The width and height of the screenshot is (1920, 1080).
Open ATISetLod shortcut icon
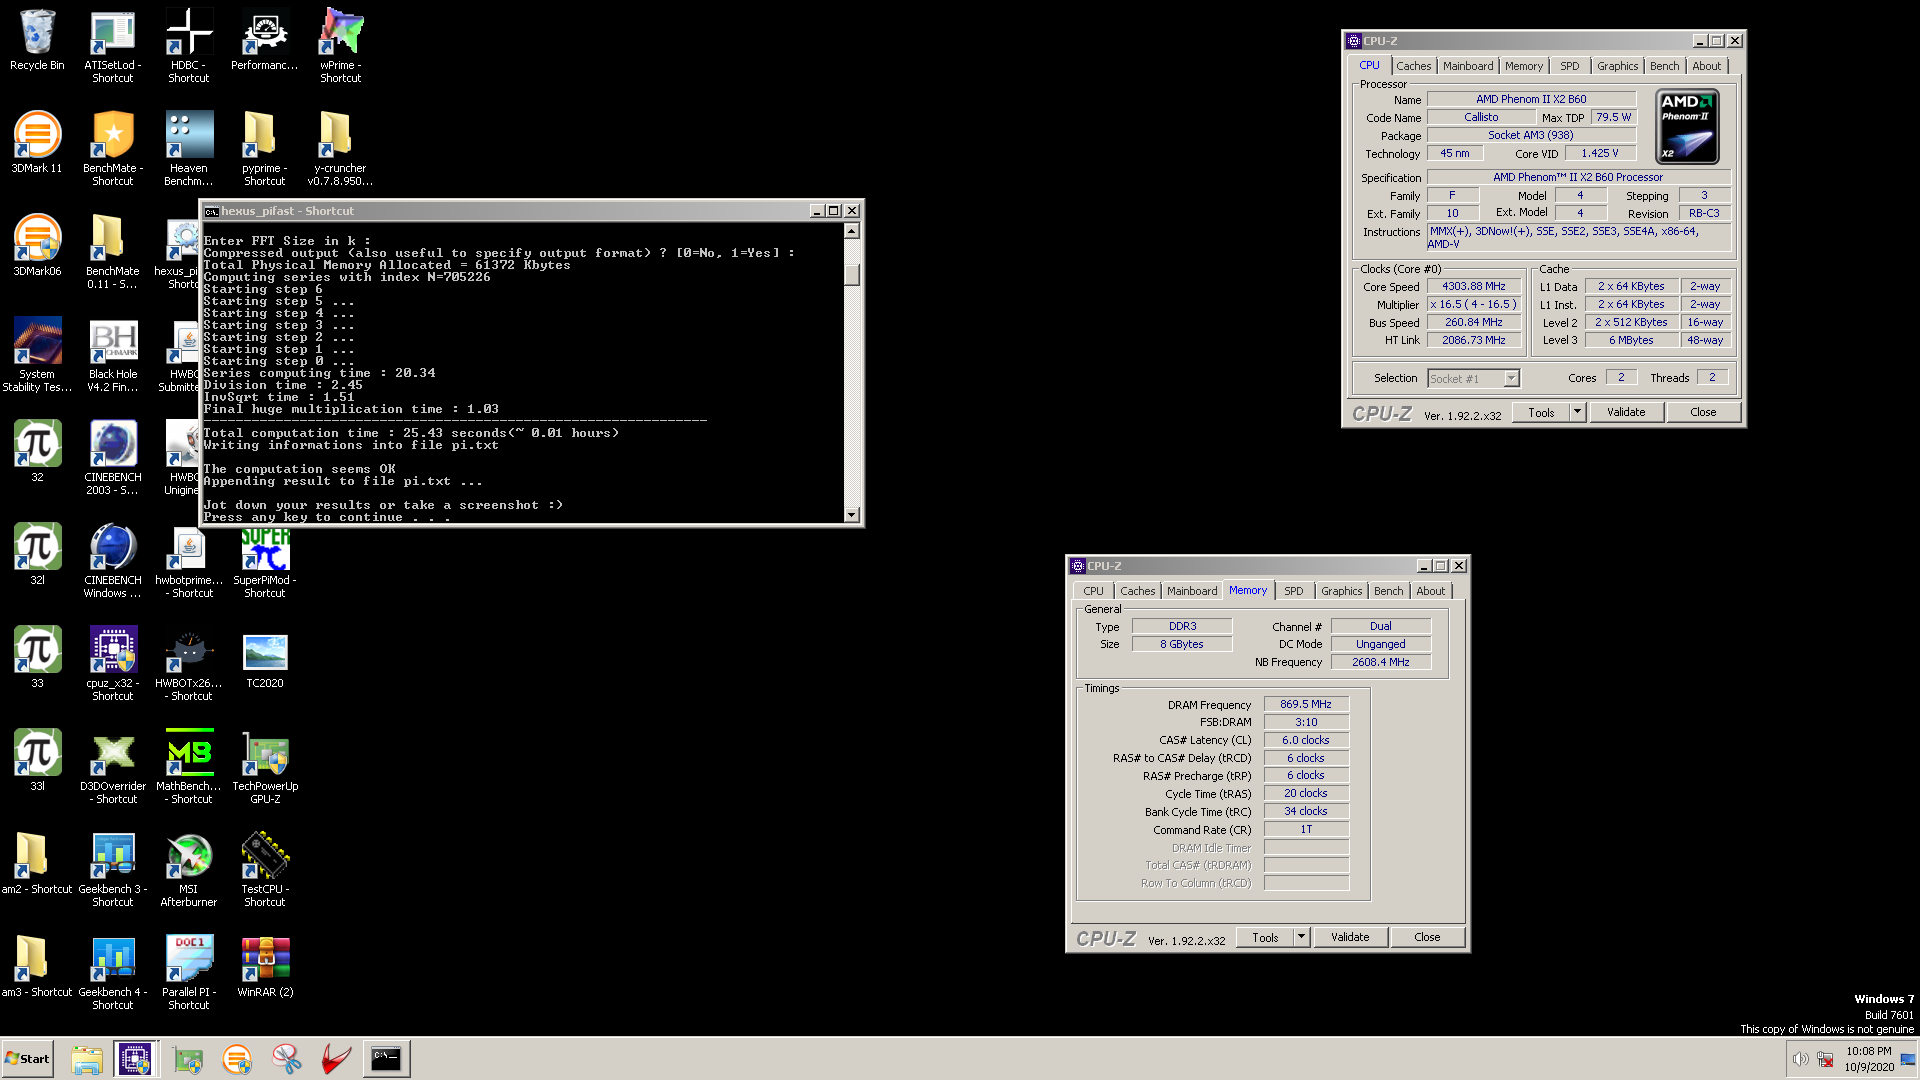coord(113,45)
